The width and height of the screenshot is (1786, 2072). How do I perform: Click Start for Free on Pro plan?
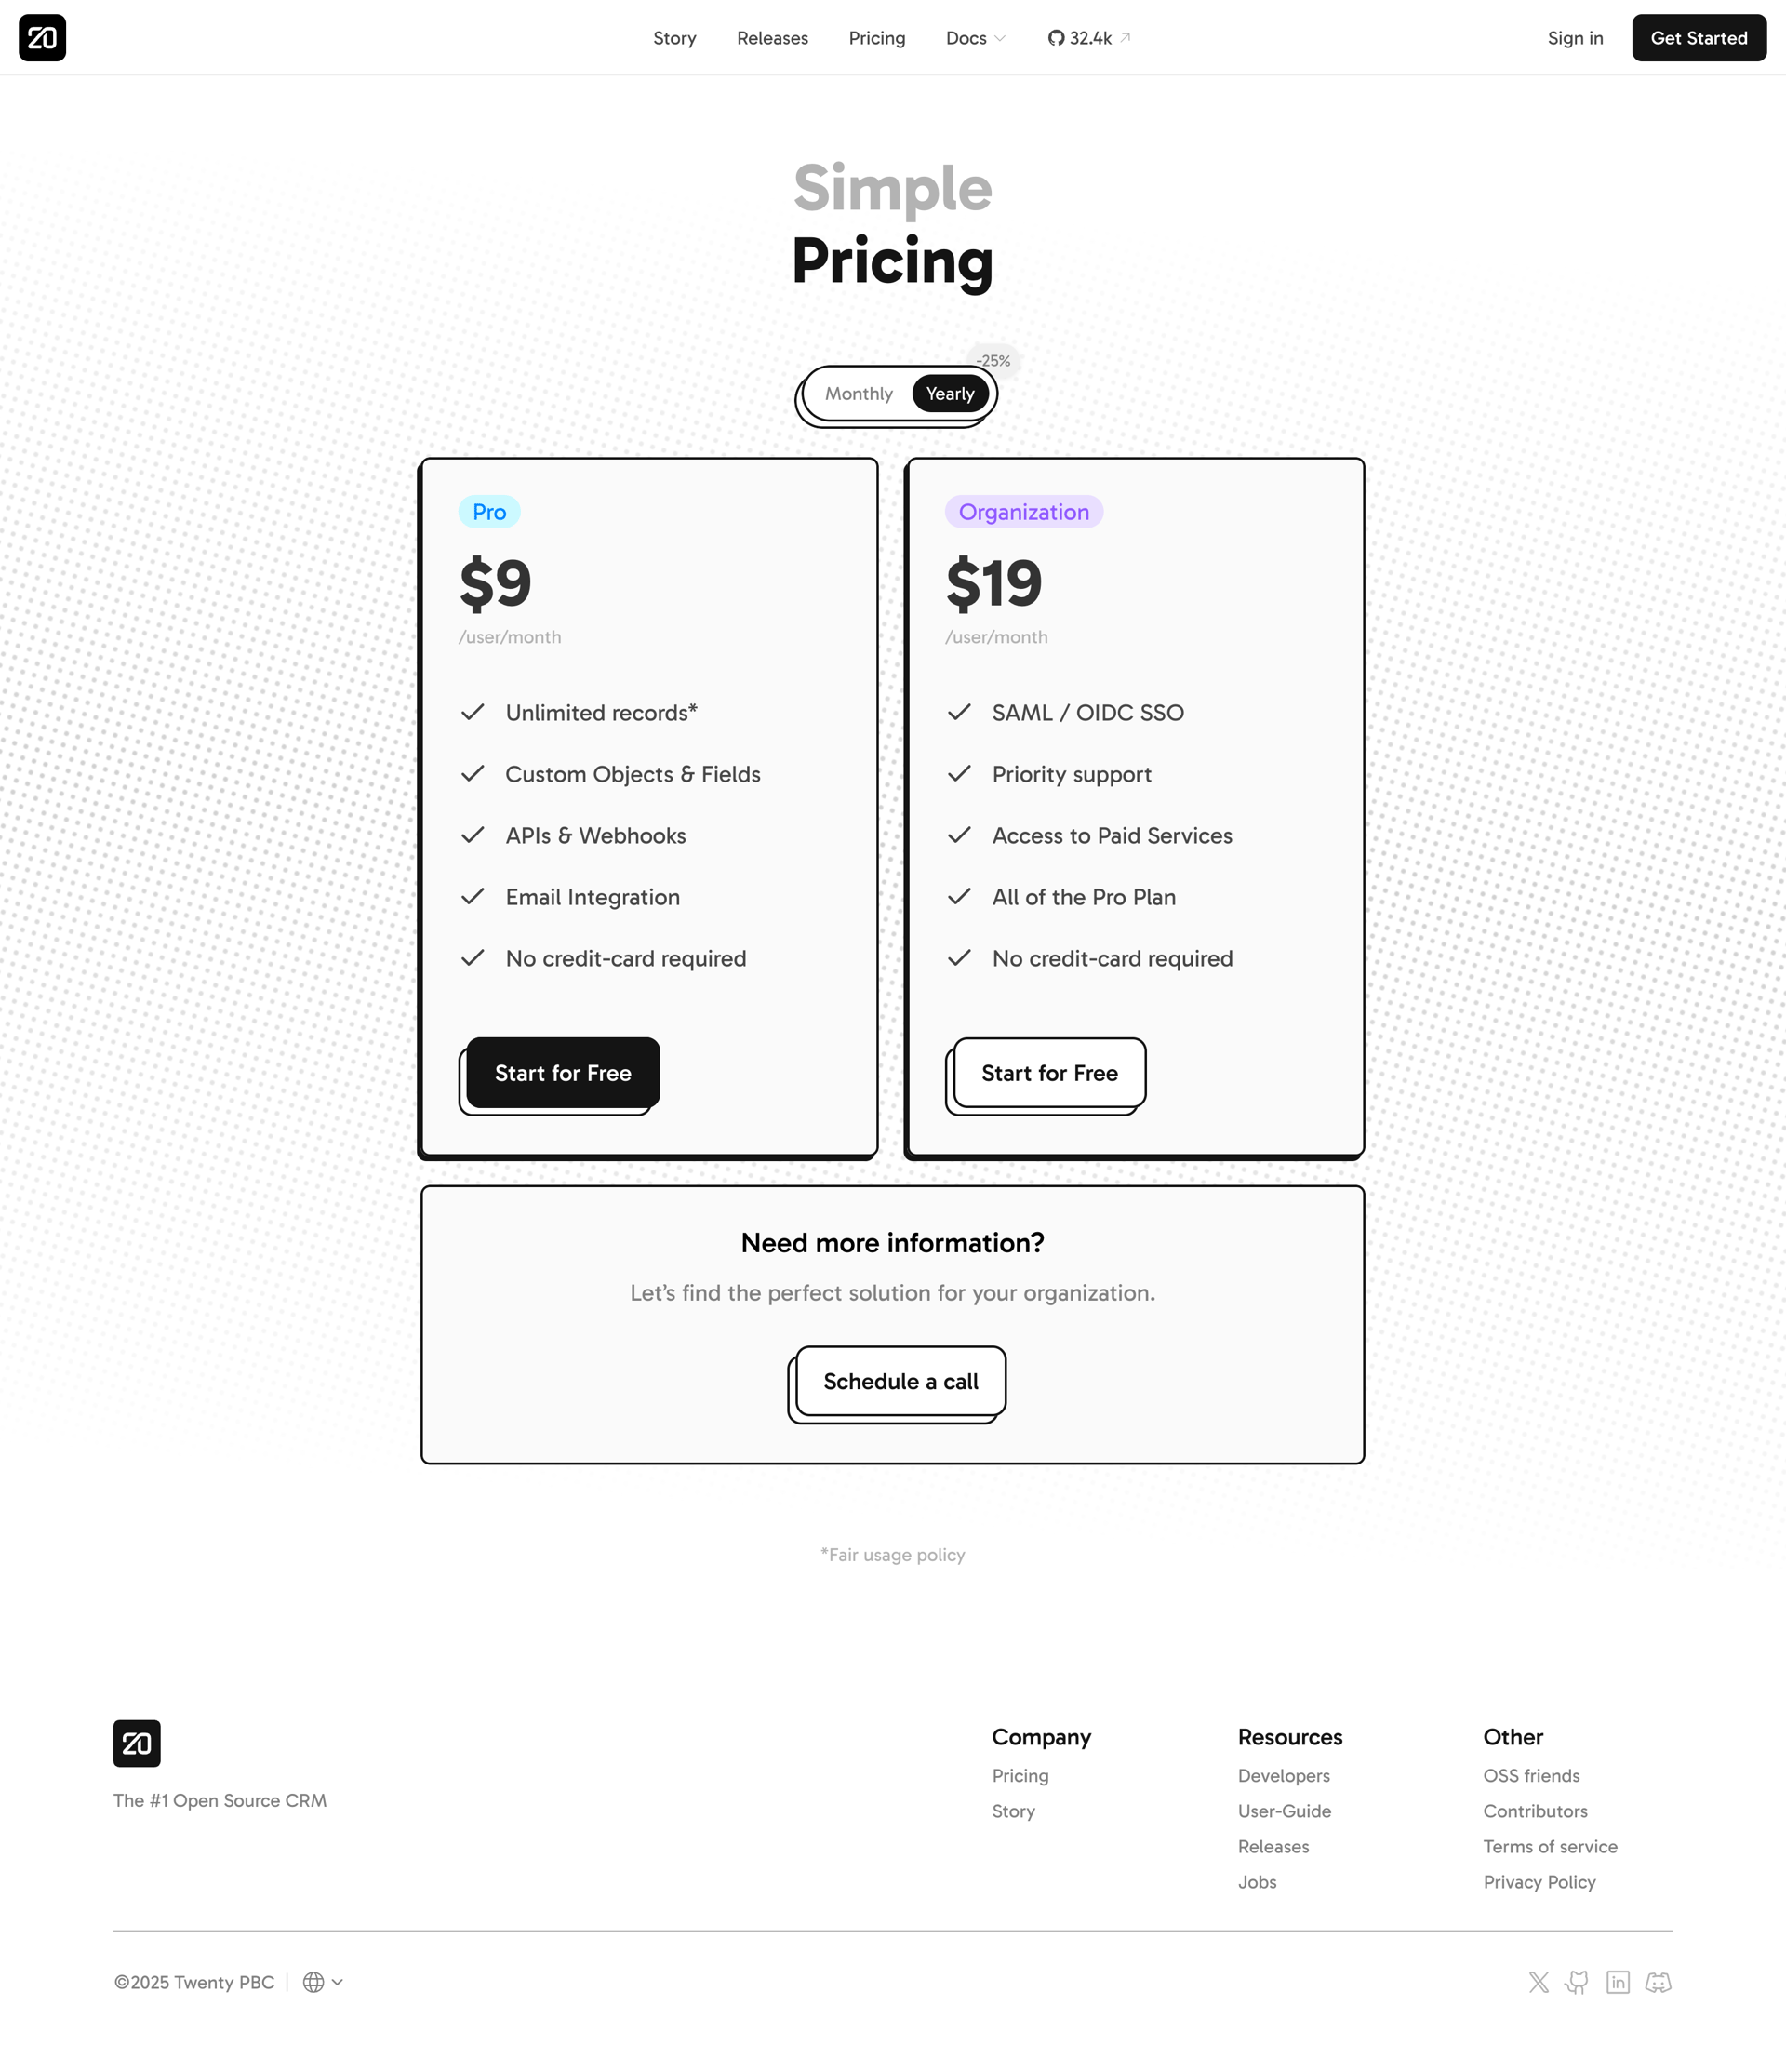[x=562, y=1073]
